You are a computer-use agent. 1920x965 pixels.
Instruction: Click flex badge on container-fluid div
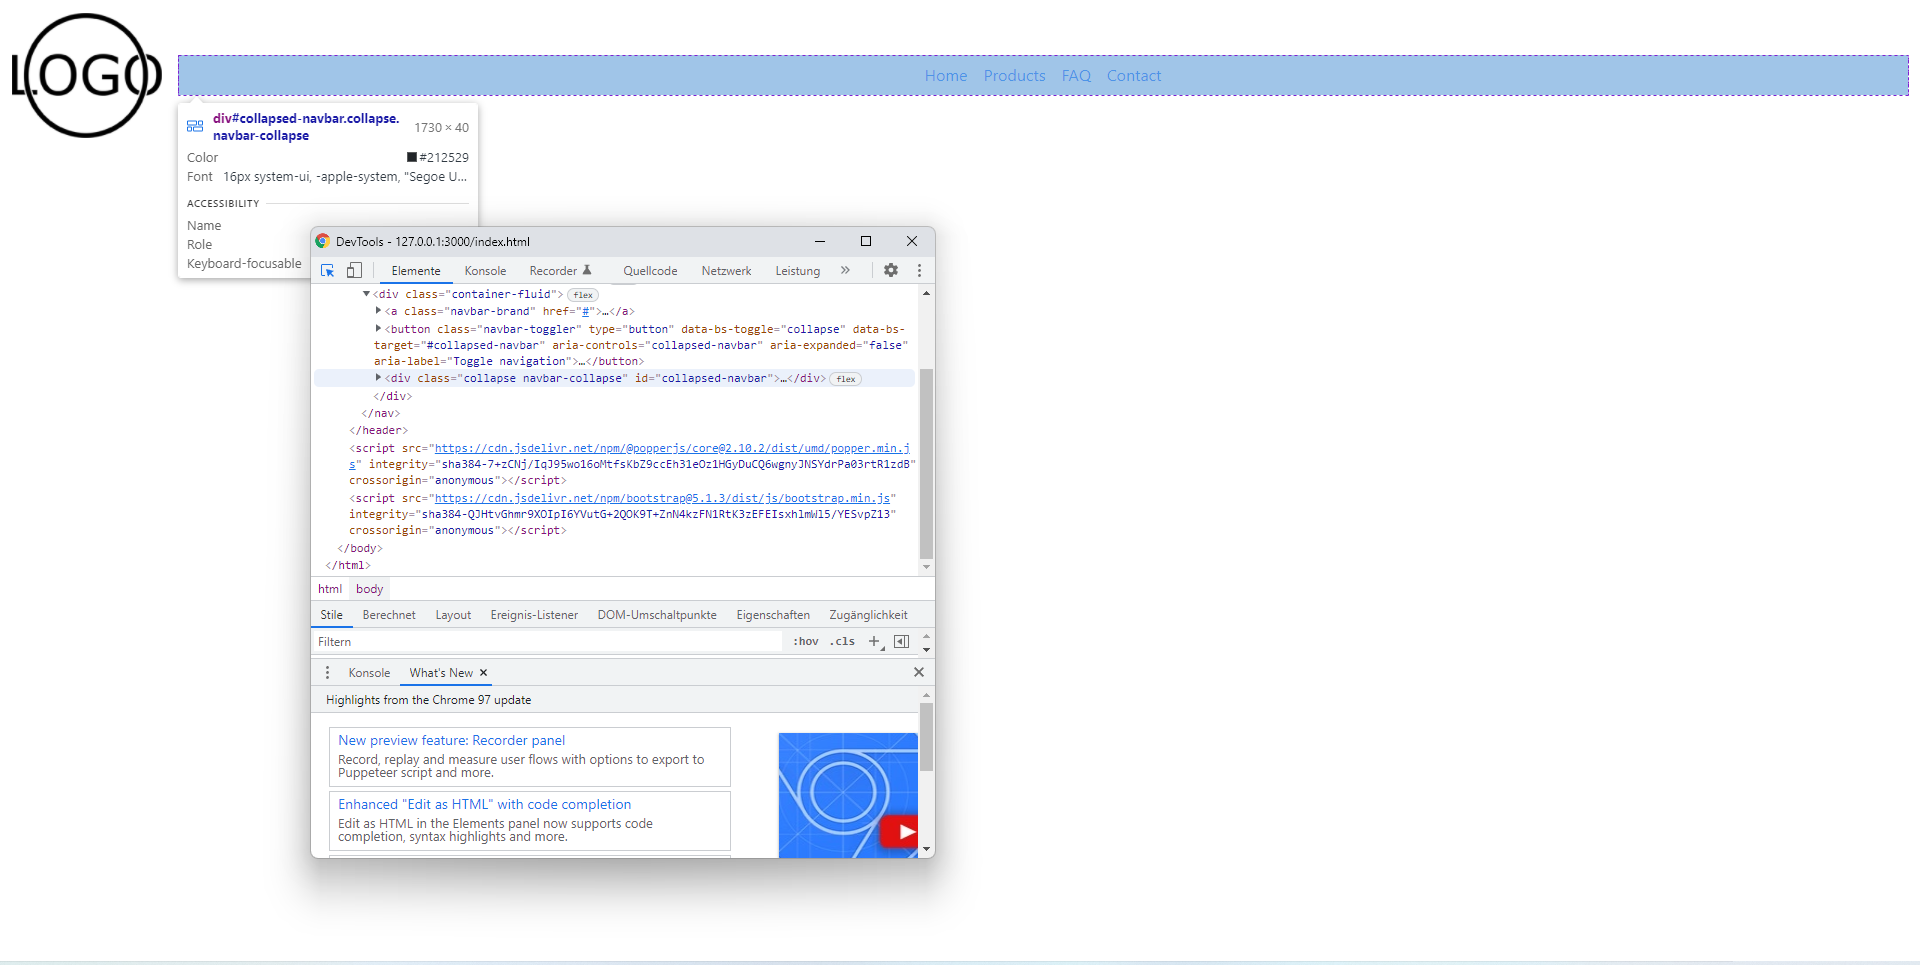[583, 295]
